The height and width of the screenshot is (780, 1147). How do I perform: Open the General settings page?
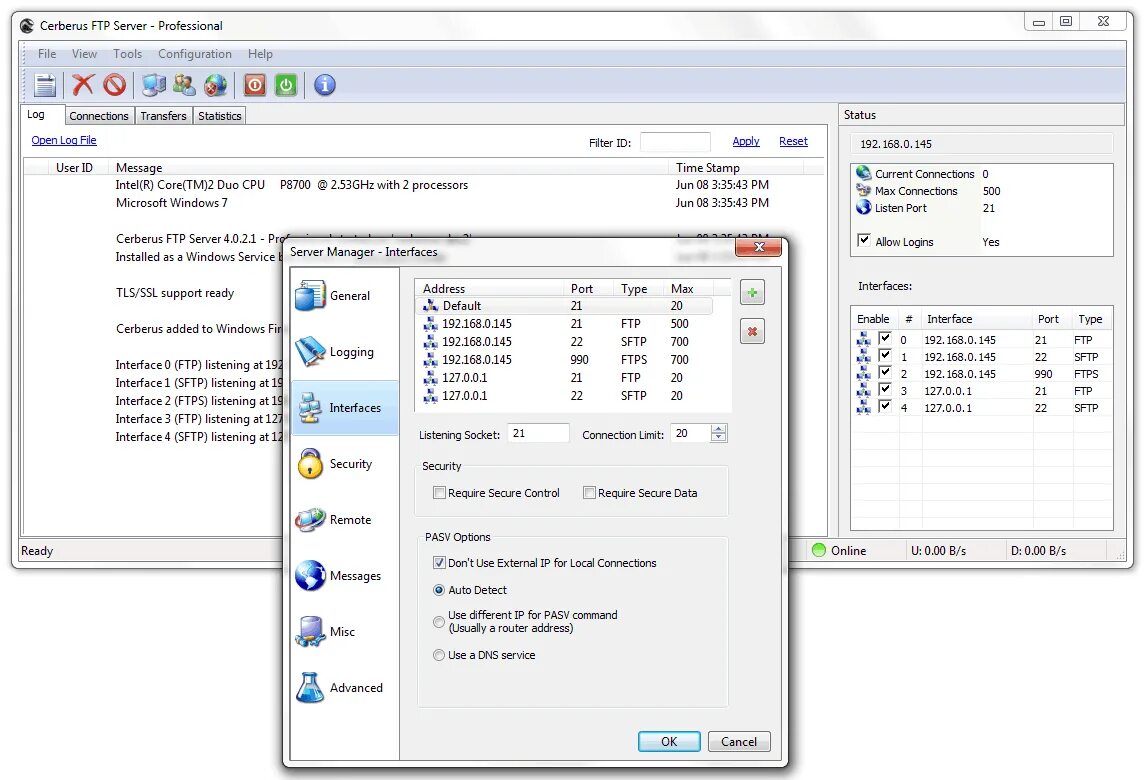345,296
